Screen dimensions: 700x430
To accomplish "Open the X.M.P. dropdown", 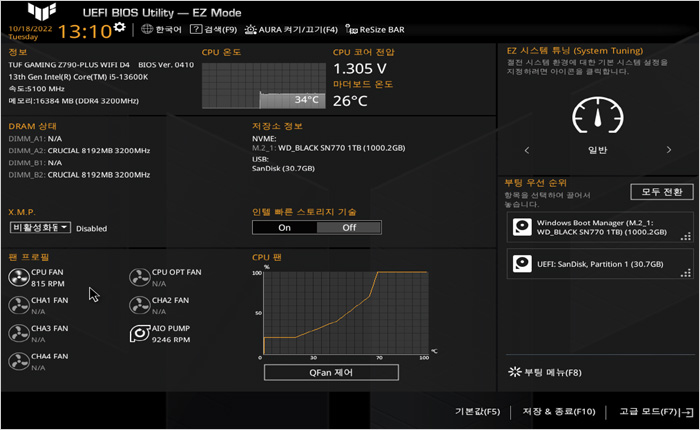I will tap(40, 228).
